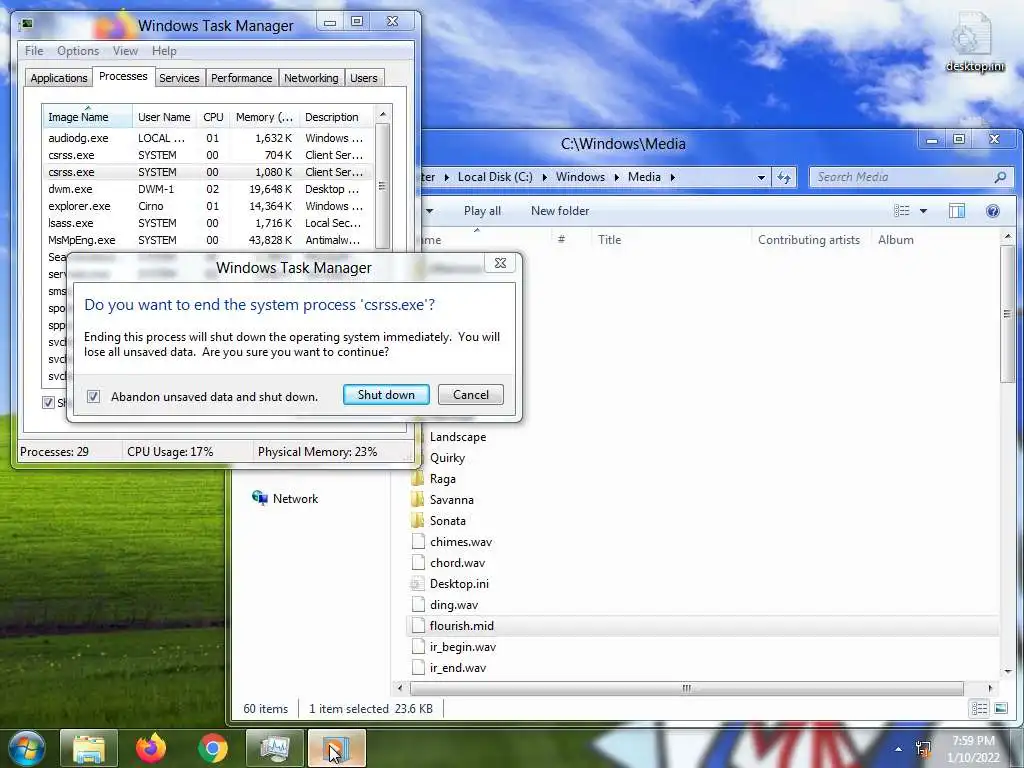The width and height of the screenshot is (1024, 768).
Task: Select Network in the navigation pane
Action: [x=285, y=498]
